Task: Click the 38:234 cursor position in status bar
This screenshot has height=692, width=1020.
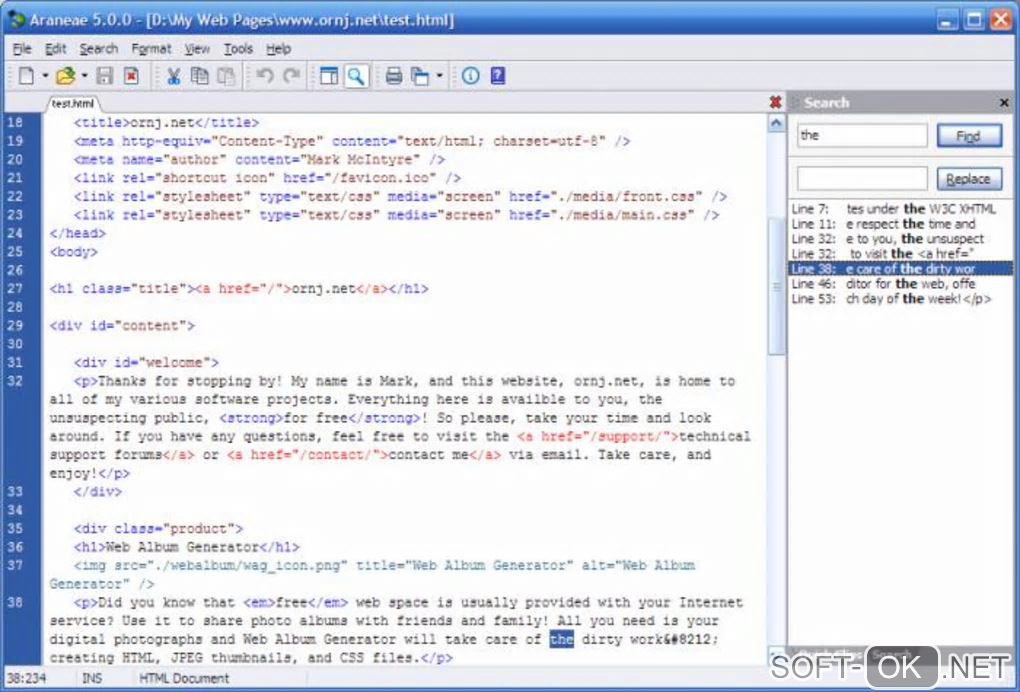Action: click(x=27, y=678)
